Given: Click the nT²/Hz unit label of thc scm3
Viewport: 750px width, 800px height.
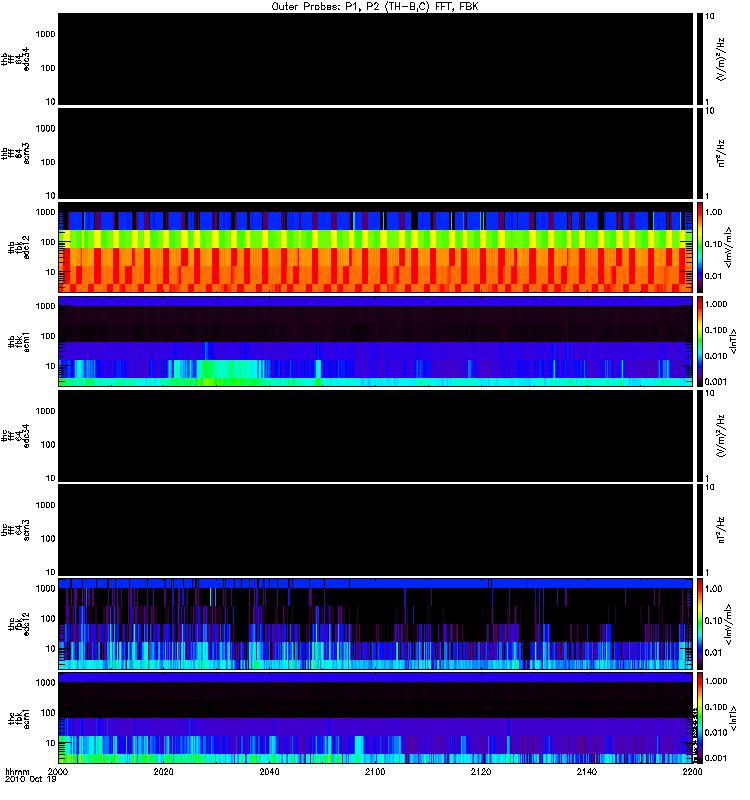Looking at the screenshot, I should [x=721, y=530].
